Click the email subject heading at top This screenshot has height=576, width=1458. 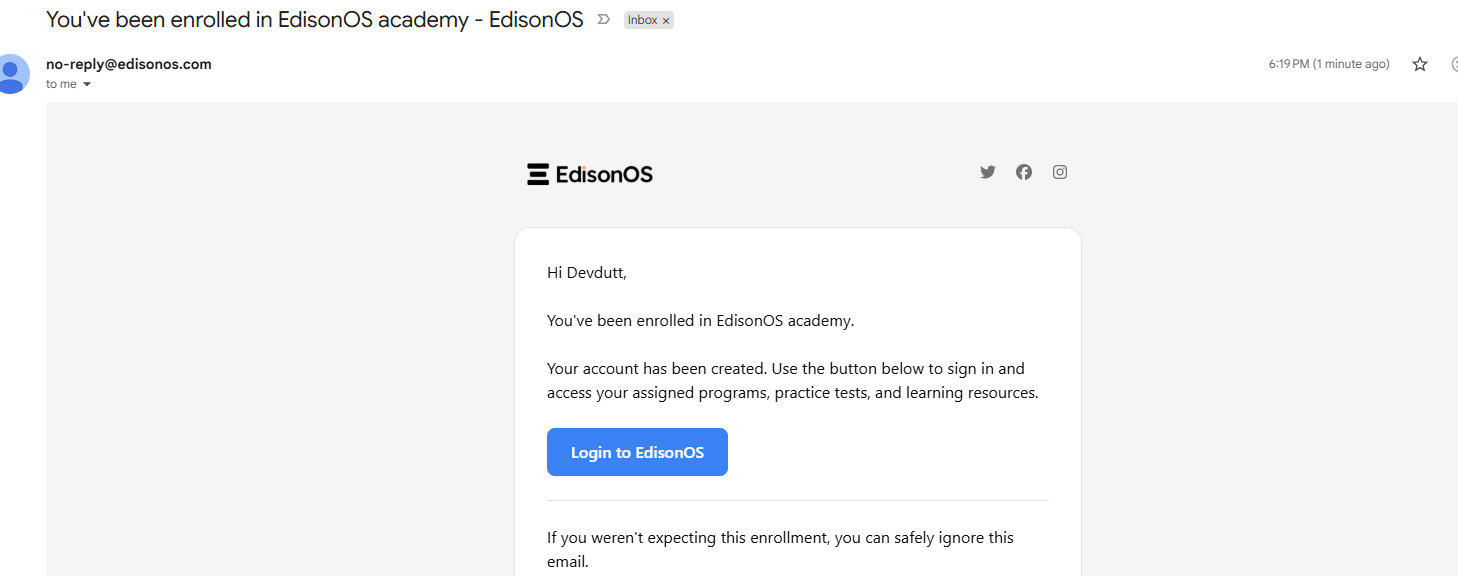point(314,19)
